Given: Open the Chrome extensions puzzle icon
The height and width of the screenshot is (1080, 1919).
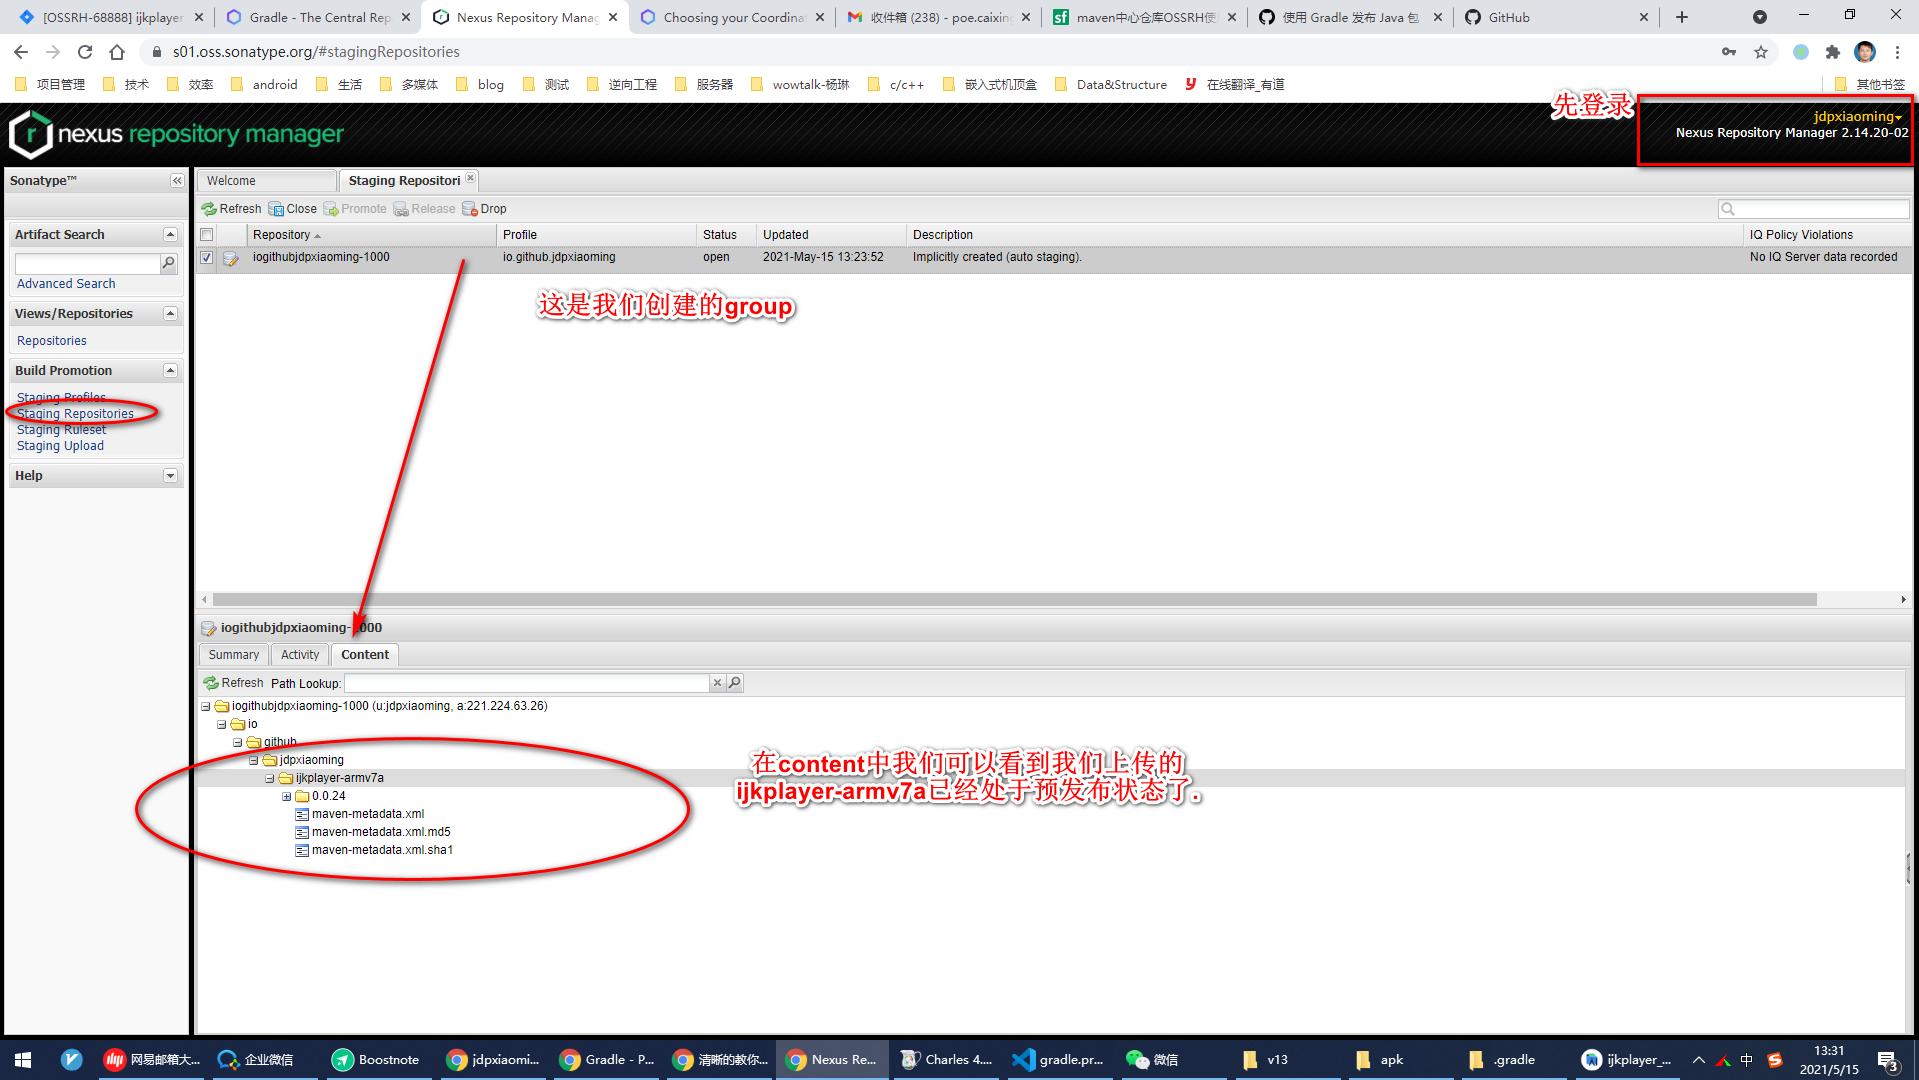Looking at the screenshot, I should click(1832, 52).
